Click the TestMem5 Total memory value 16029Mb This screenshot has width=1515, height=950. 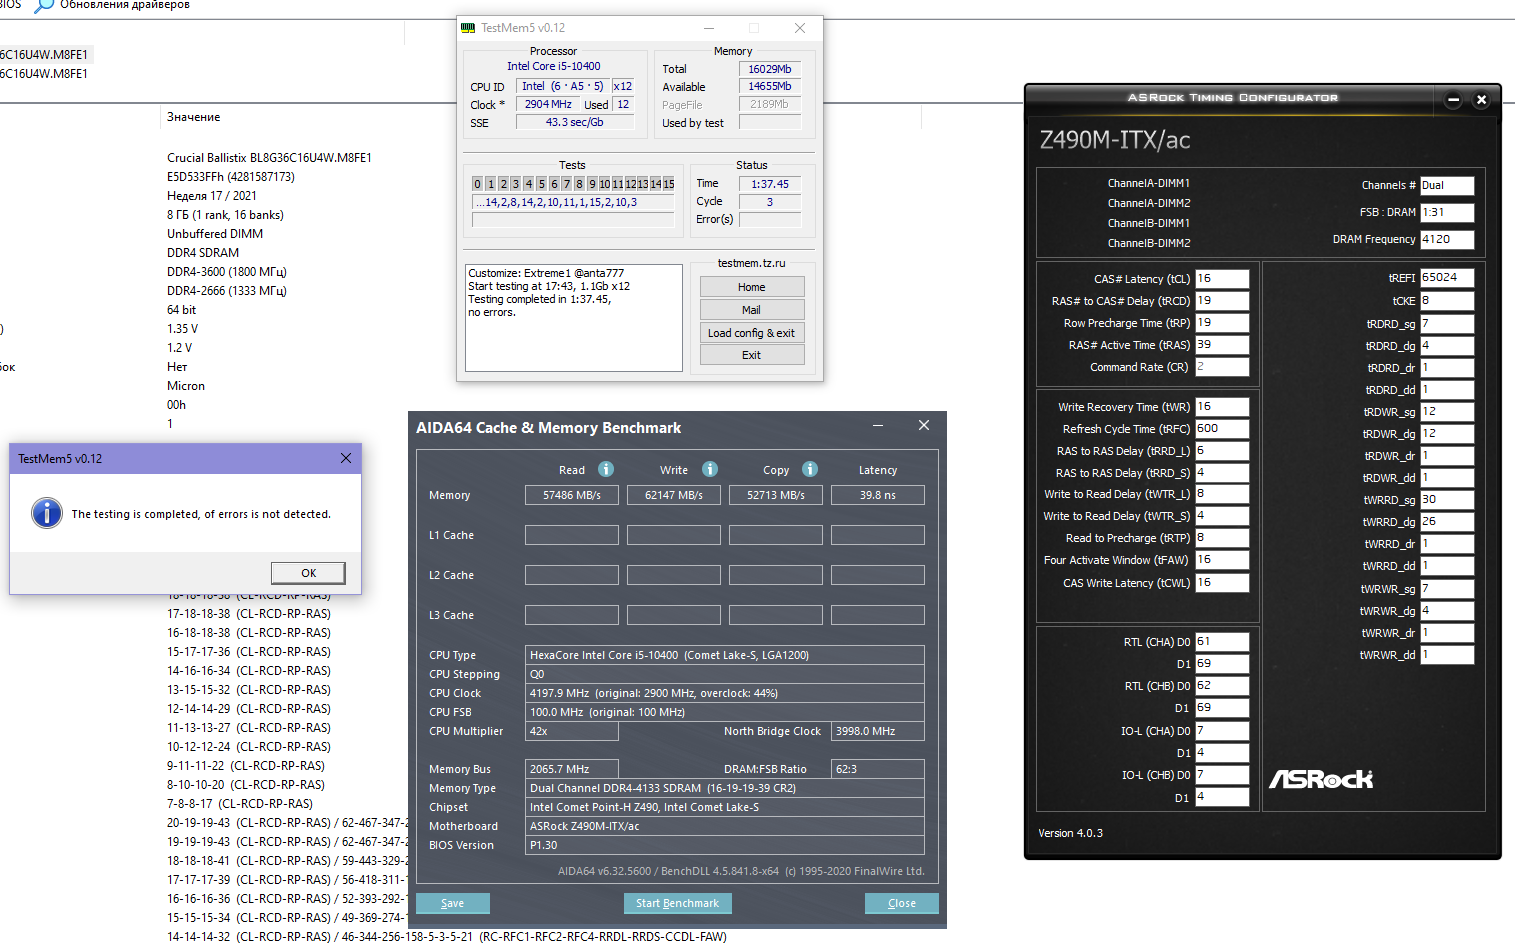(x=770, y=69)
